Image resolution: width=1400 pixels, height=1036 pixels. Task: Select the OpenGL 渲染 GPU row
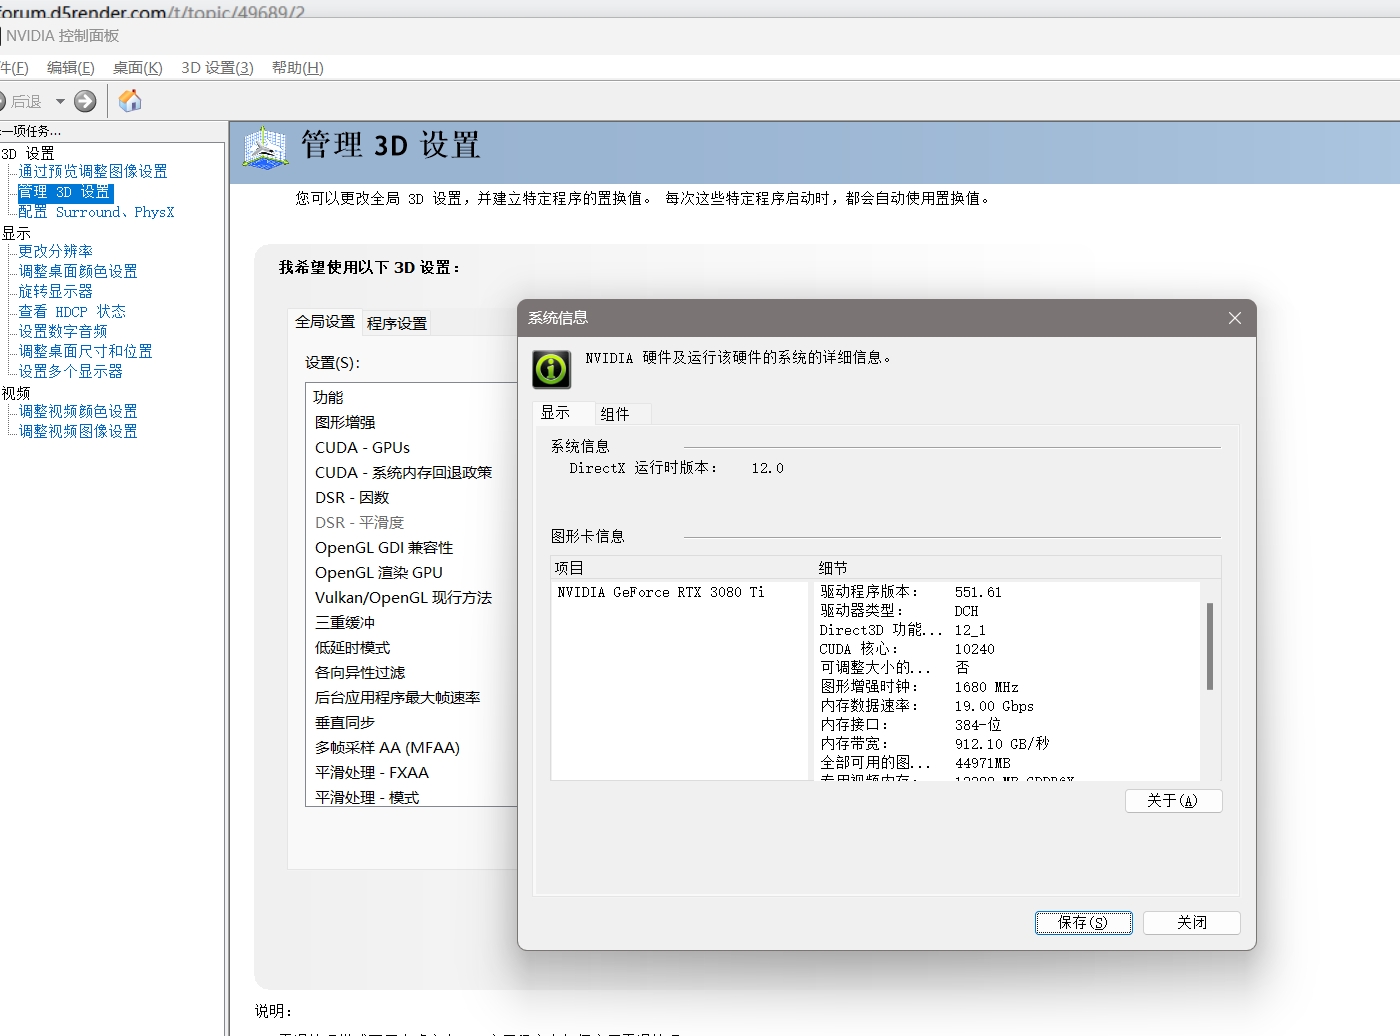[x=412, y=572]
